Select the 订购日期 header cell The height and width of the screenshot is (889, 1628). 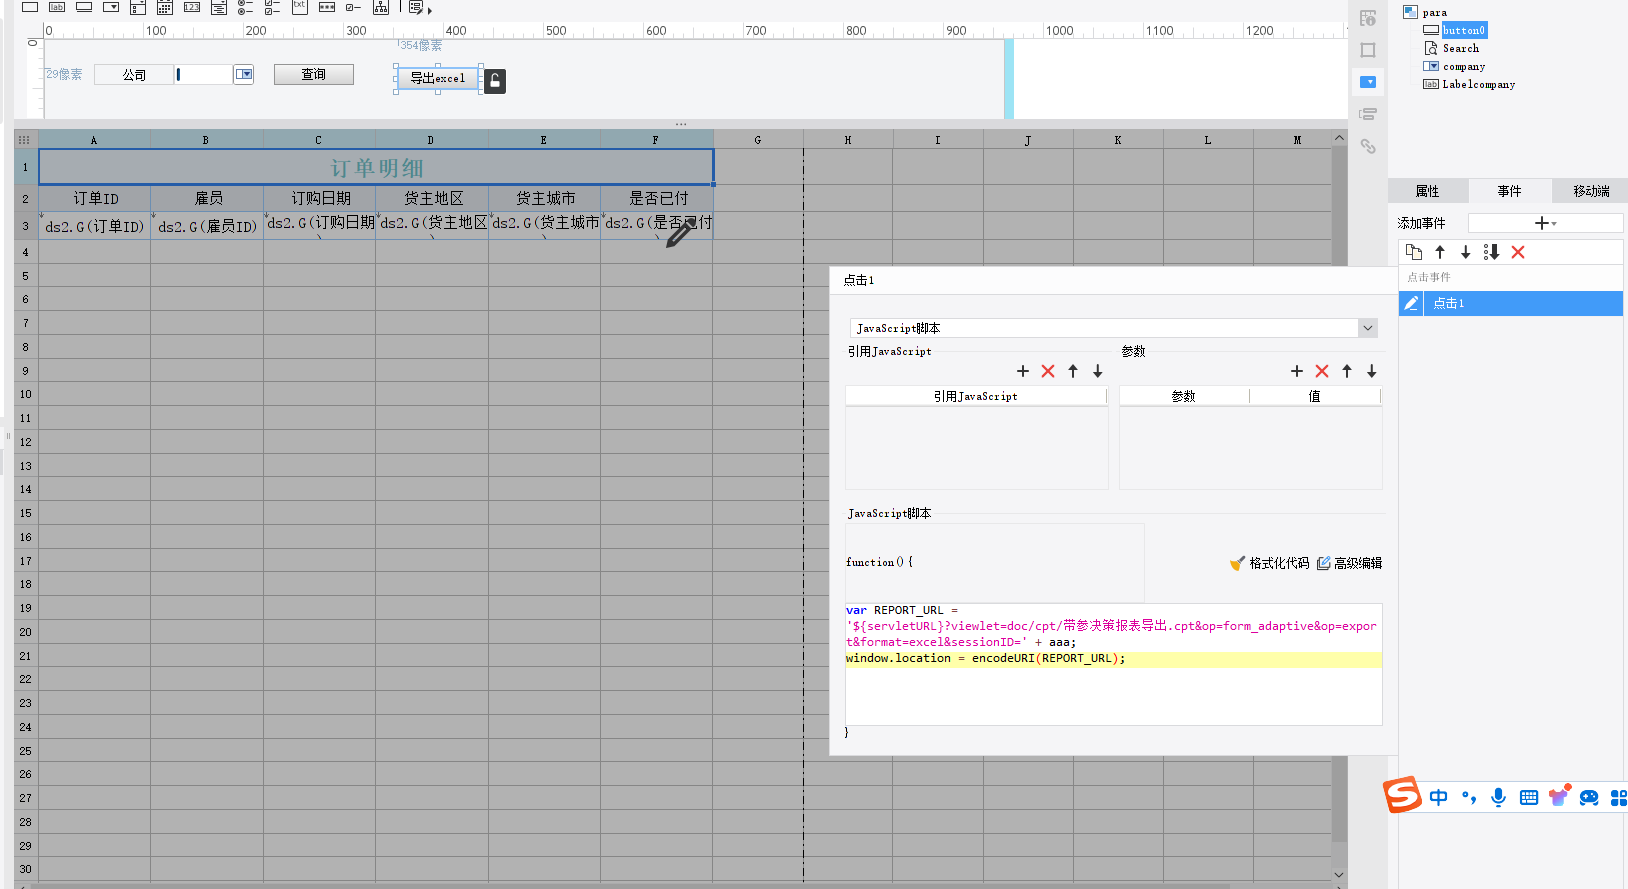click(x=320, y=198)
